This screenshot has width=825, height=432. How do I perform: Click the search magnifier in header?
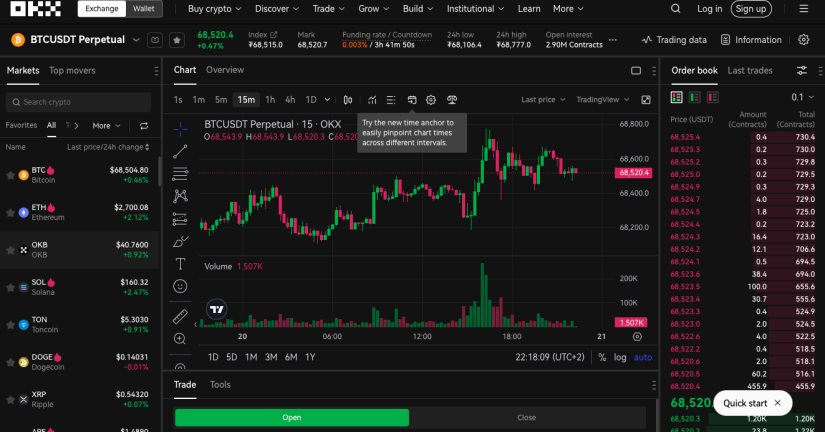click(676, 9)
